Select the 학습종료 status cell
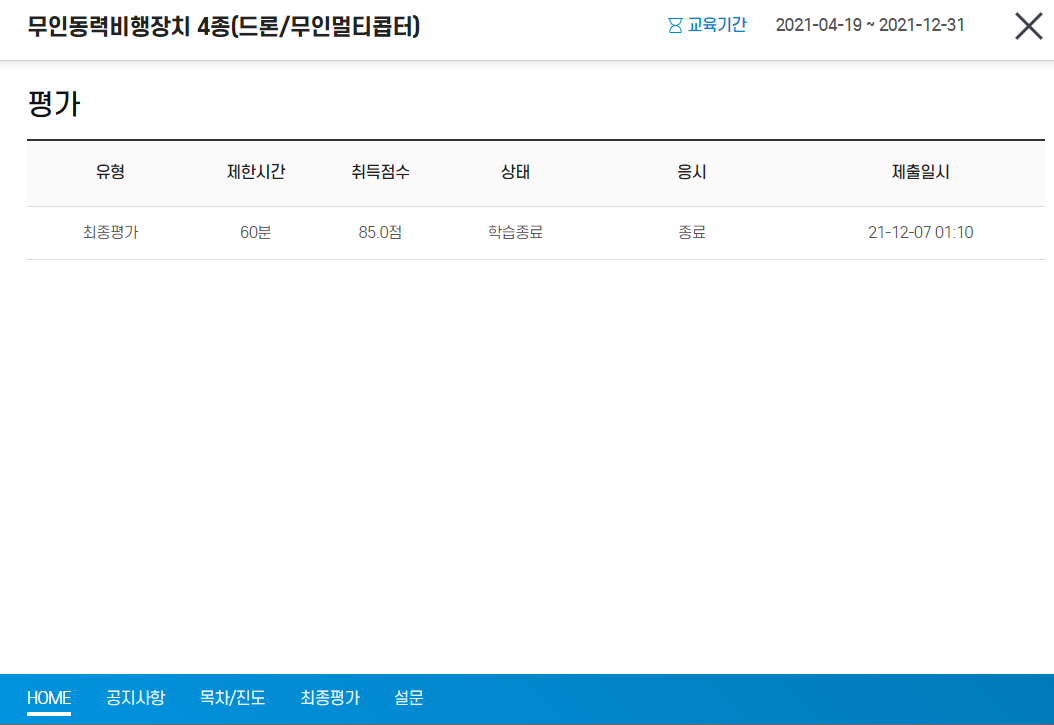1054x725 pixels. pyautogui.click(x=516, y=232)
